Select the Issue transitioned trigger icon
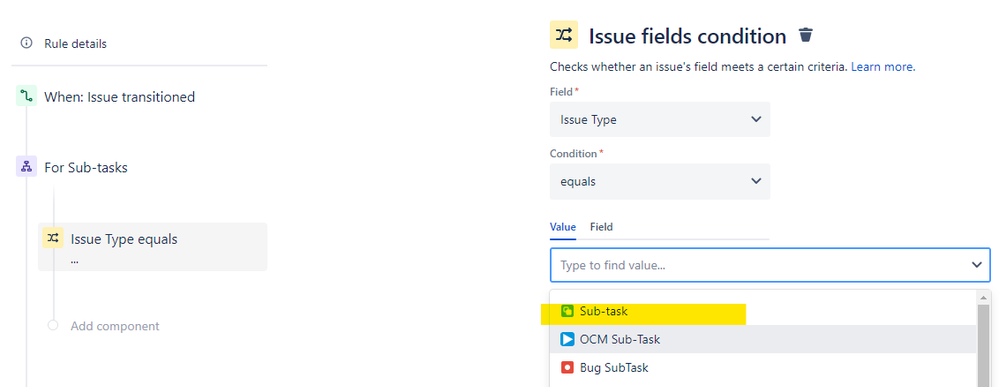Screen dimensions: 999x387 point(26,97)
